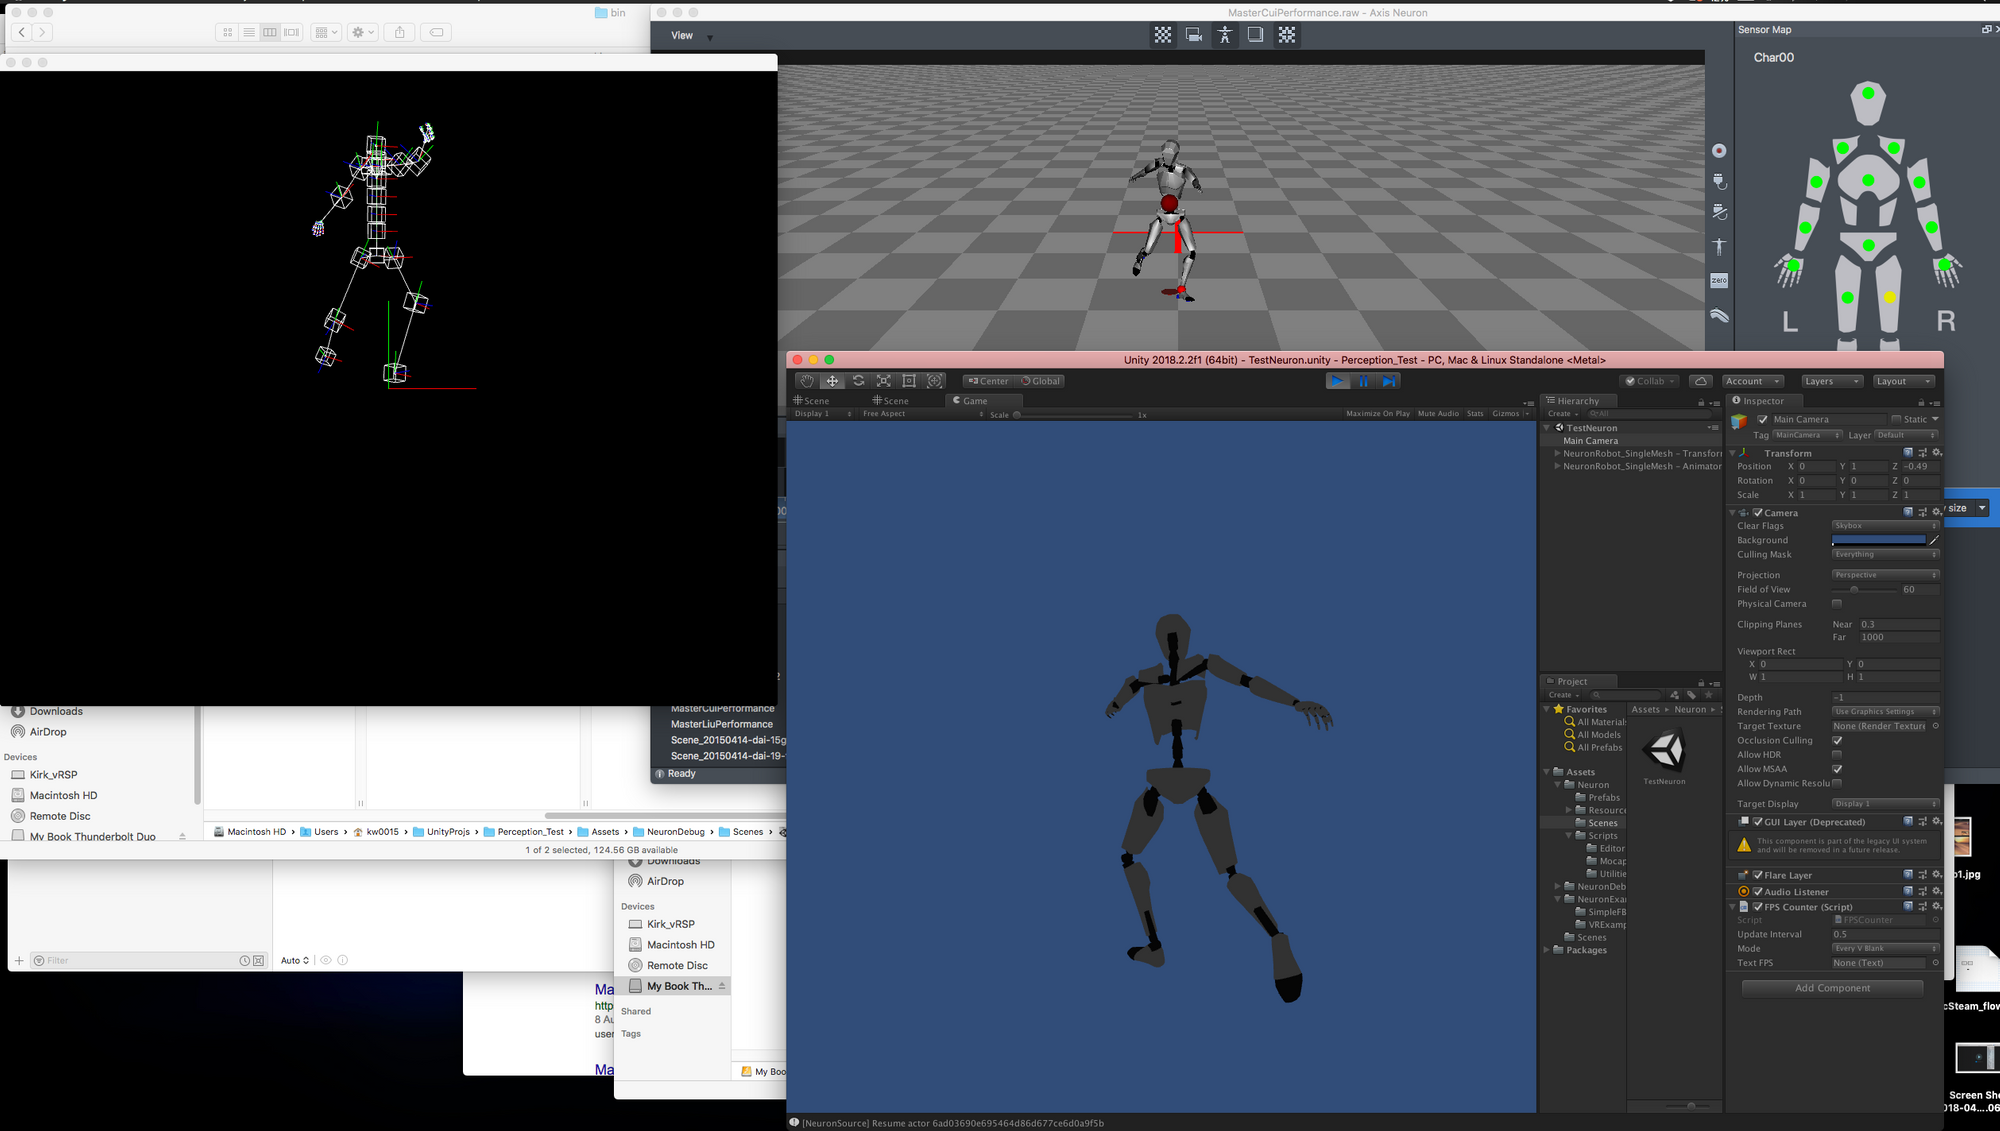Toggle Main Camera active checkbox
The height and width of the screenshot is (1131, 2000).
click(1763, 419)
